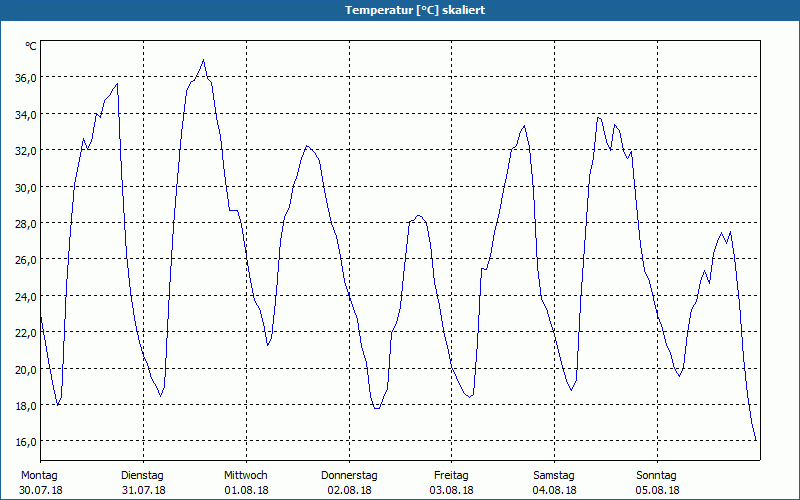Click the 30,0 y-axis value

[26, 187]
